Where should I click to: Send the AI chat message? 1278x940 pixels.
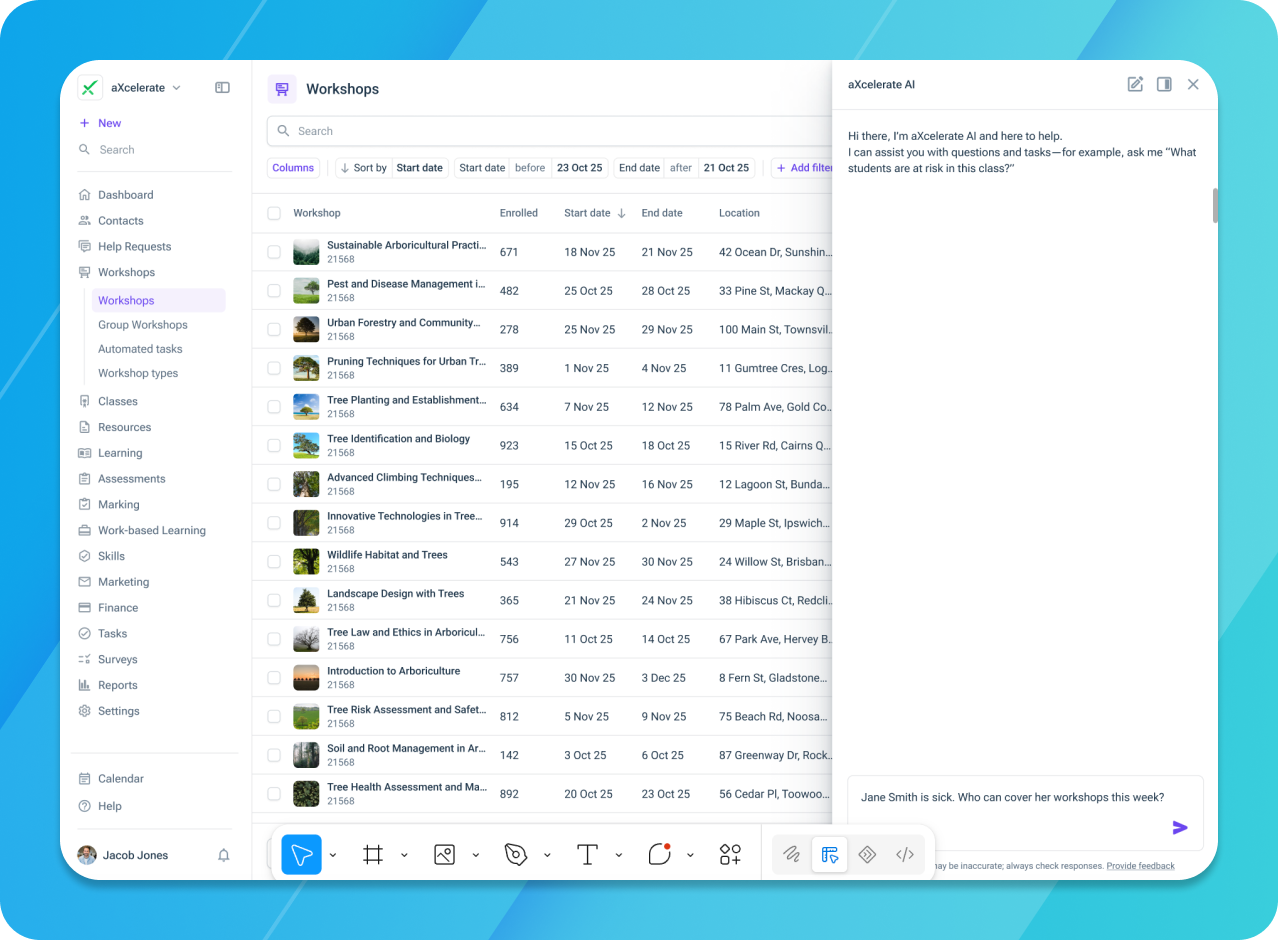tap(1180, 827)
